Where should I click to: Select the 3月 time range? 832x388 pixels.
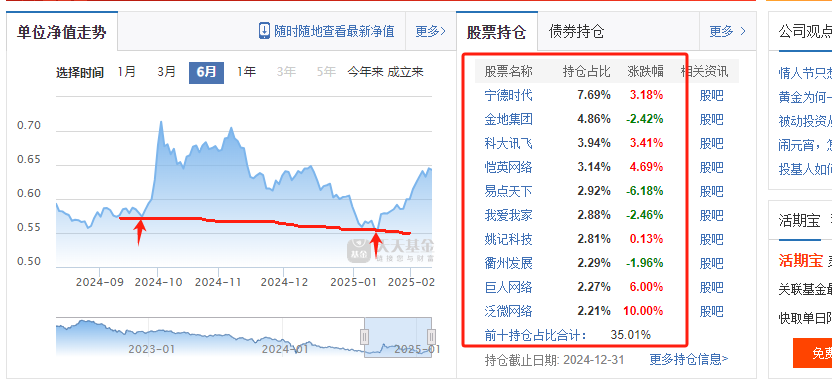(167, 72)
